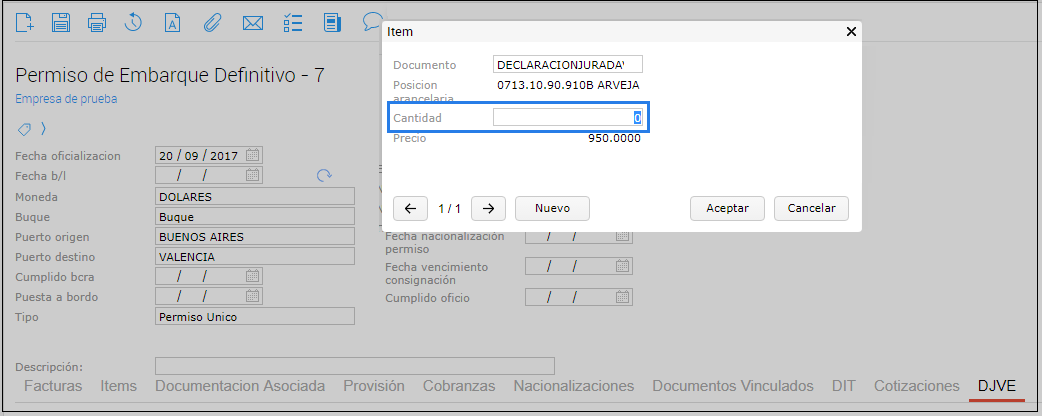Open calendar picker for Fecha oficializacion

click(x=253, y=155)
